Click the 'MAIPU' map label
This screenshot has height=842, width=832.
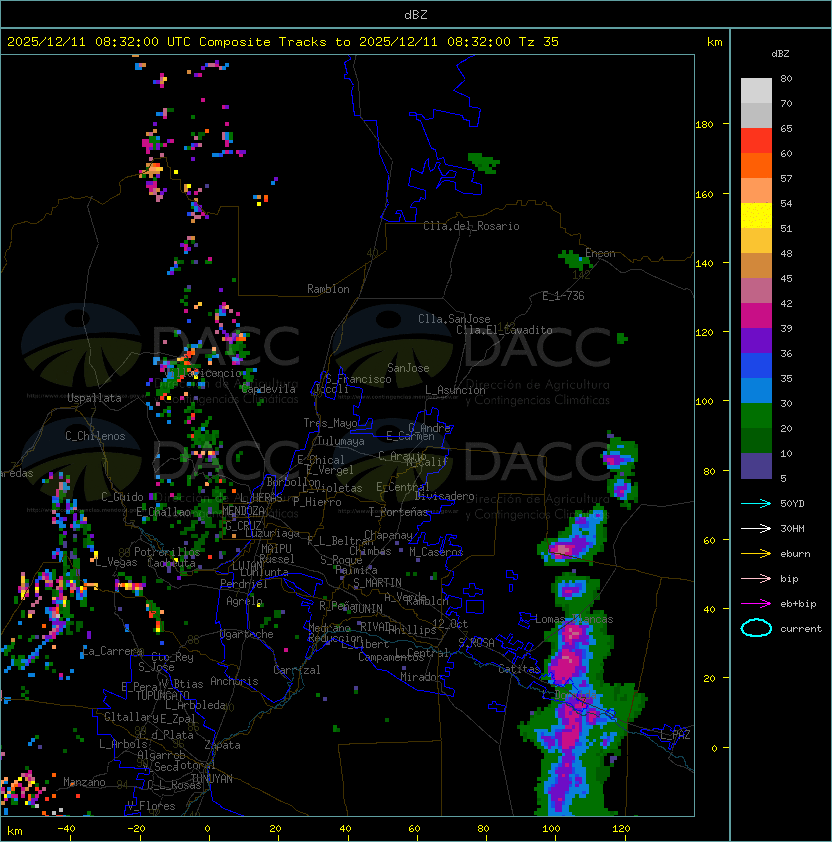276,549
